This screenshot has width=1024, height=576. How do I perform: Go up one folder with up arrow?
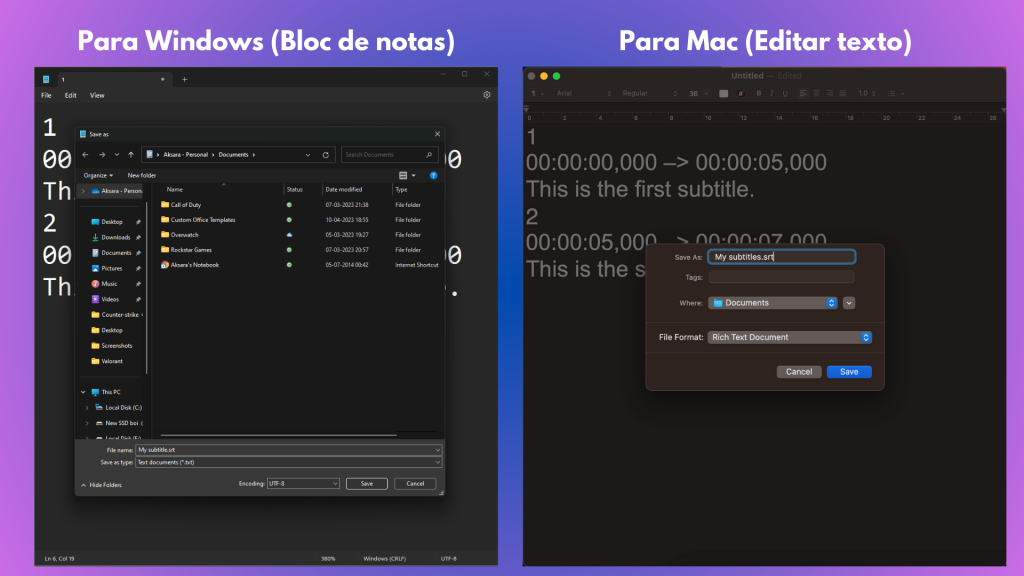(x=131, y=155)
